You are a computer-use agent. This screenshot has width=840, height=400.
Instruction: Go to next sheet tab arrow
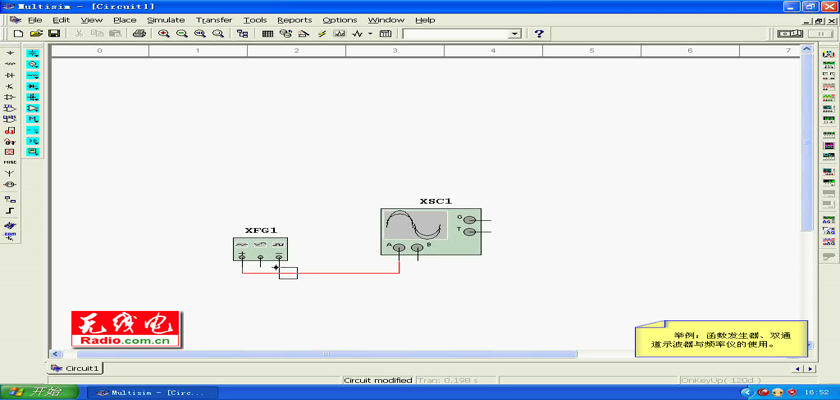pos(811,369)
